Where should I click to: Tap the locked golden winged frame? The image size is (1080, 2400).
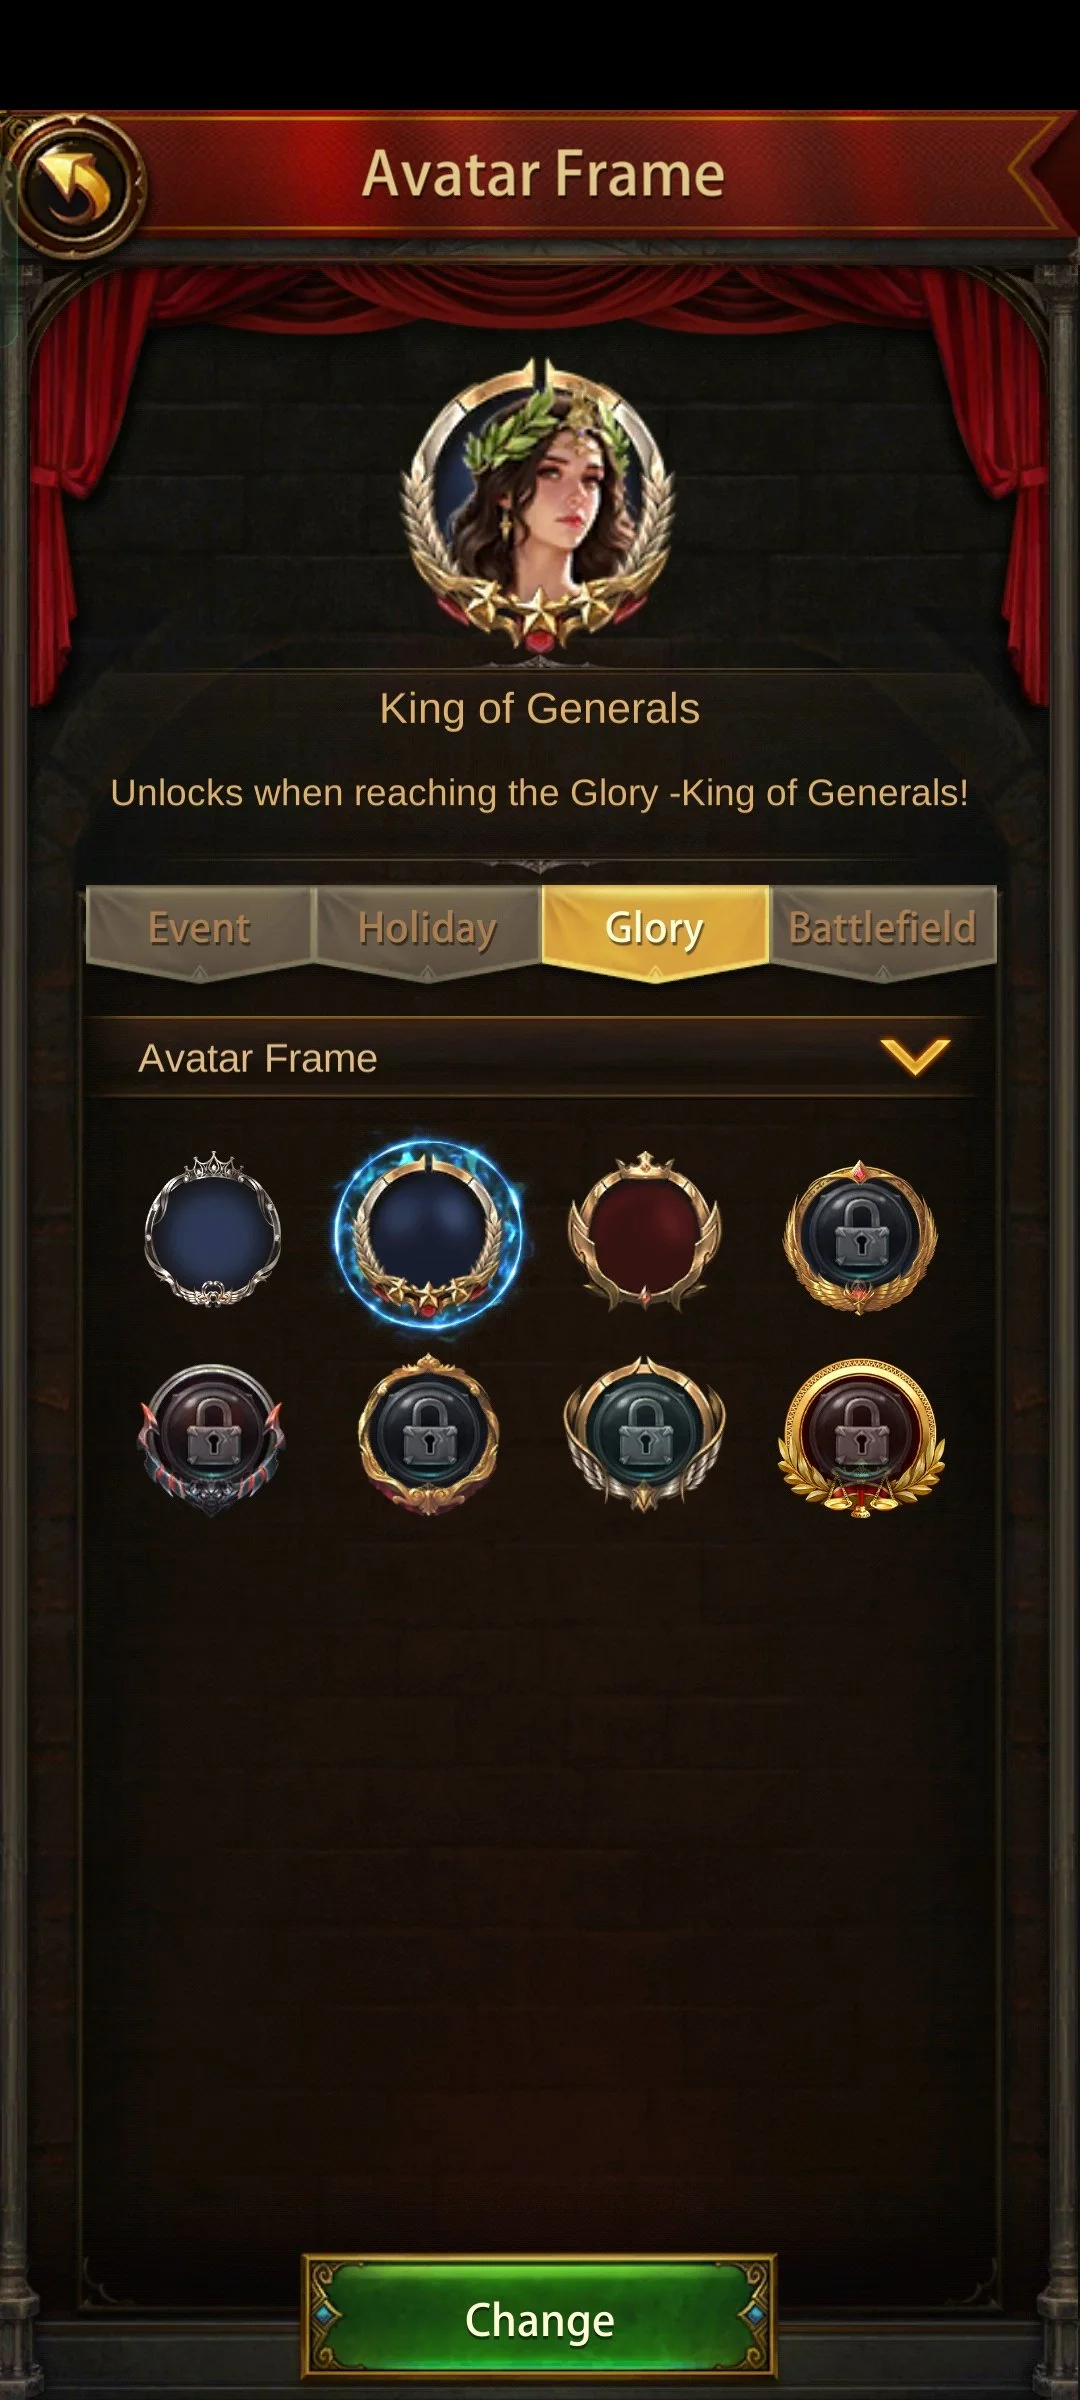tap(860, 1237)
